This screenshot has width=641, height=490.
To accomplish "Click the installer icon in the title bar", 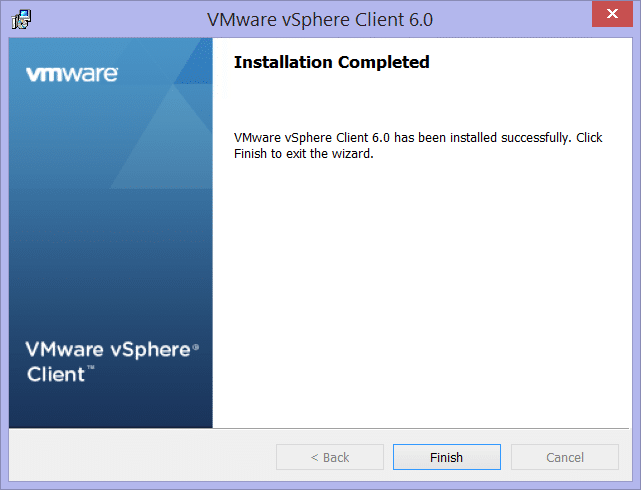I will click(x=21, y=19).
